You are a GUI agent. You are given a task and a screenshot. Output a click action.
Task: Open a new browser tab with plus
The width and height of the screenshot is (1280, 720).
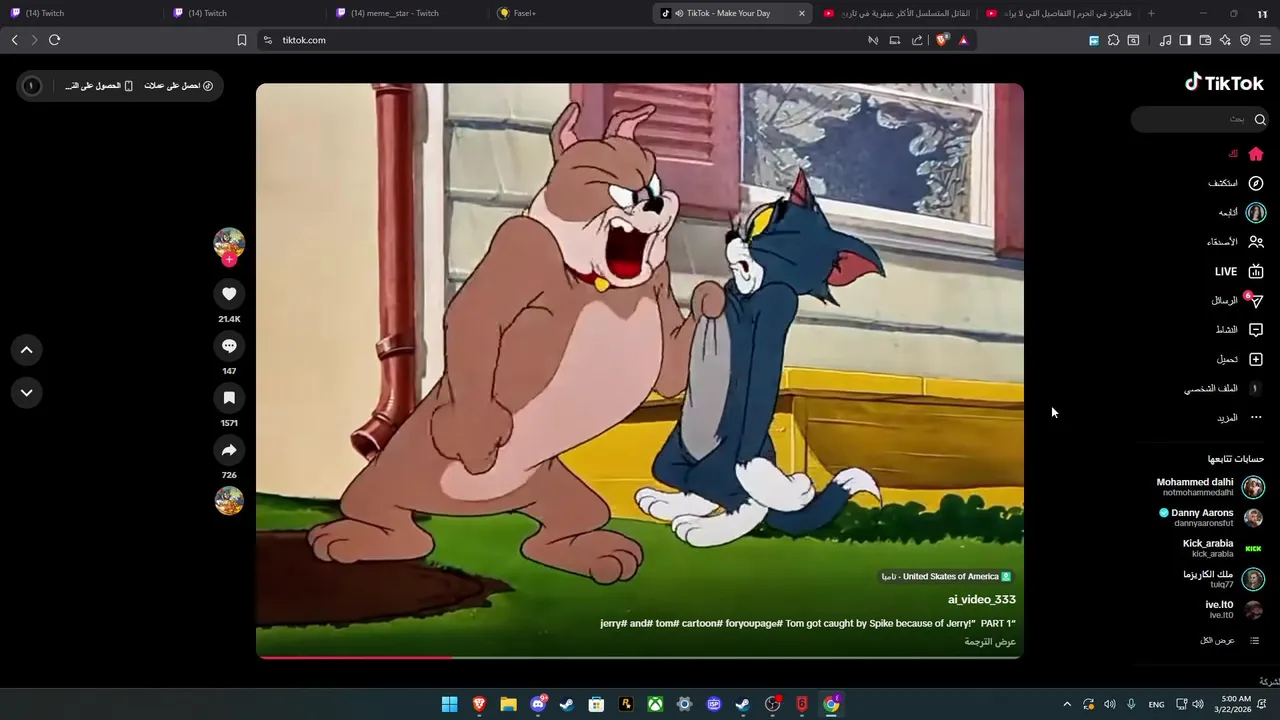[1151, 13]
